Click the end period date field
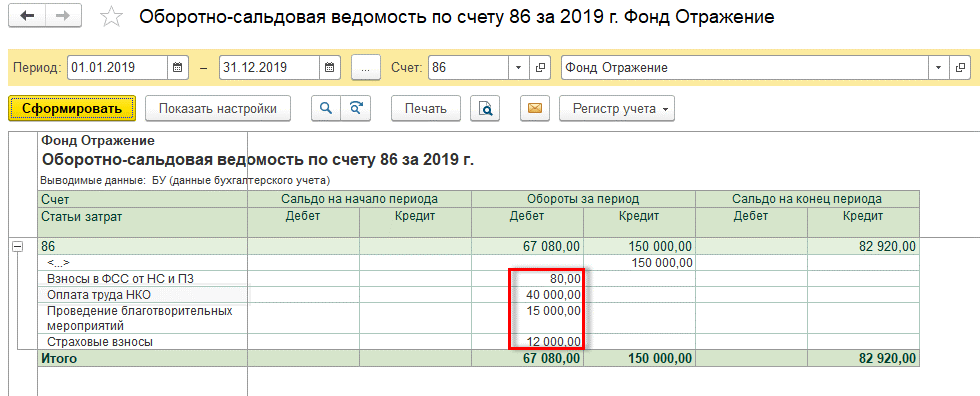Viewport: 980px width, 396px height. 270,67
